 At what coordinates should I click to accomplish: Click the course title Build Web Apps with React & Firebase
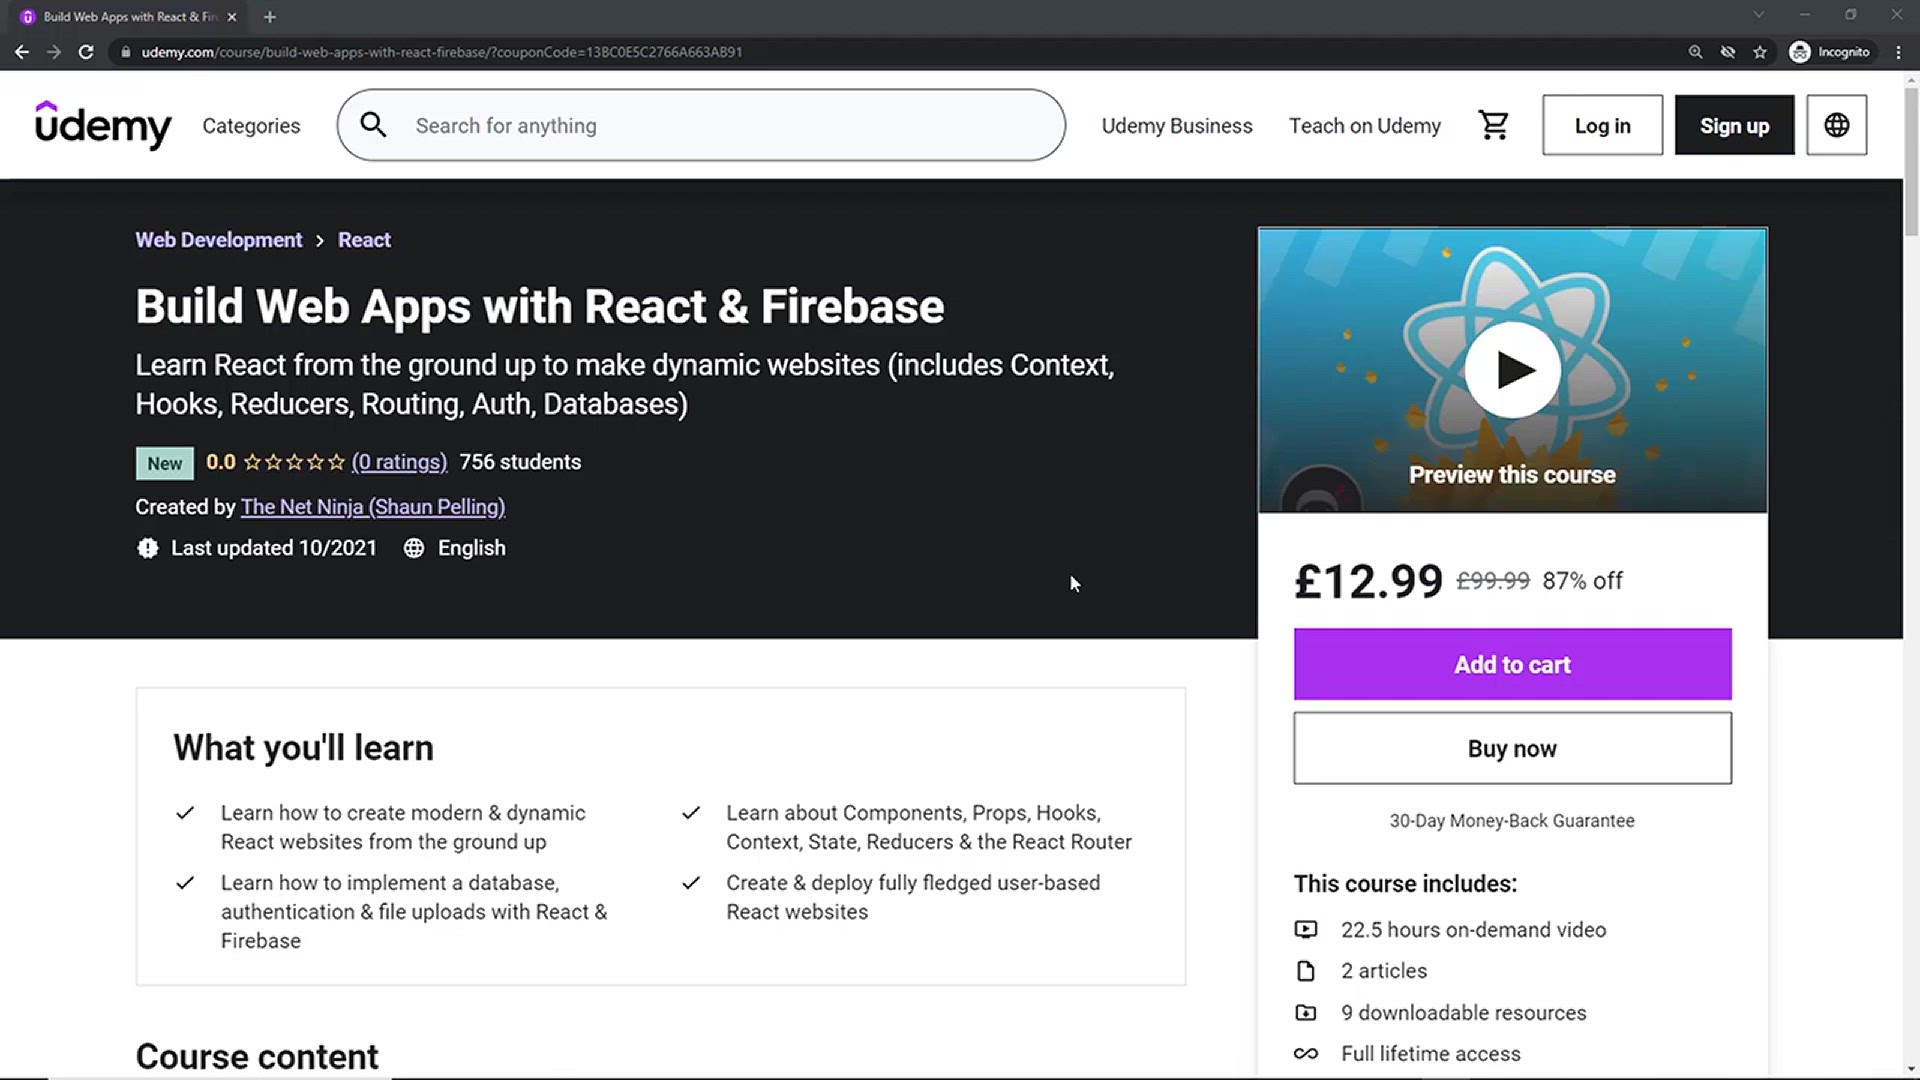(x=539, y=306)
